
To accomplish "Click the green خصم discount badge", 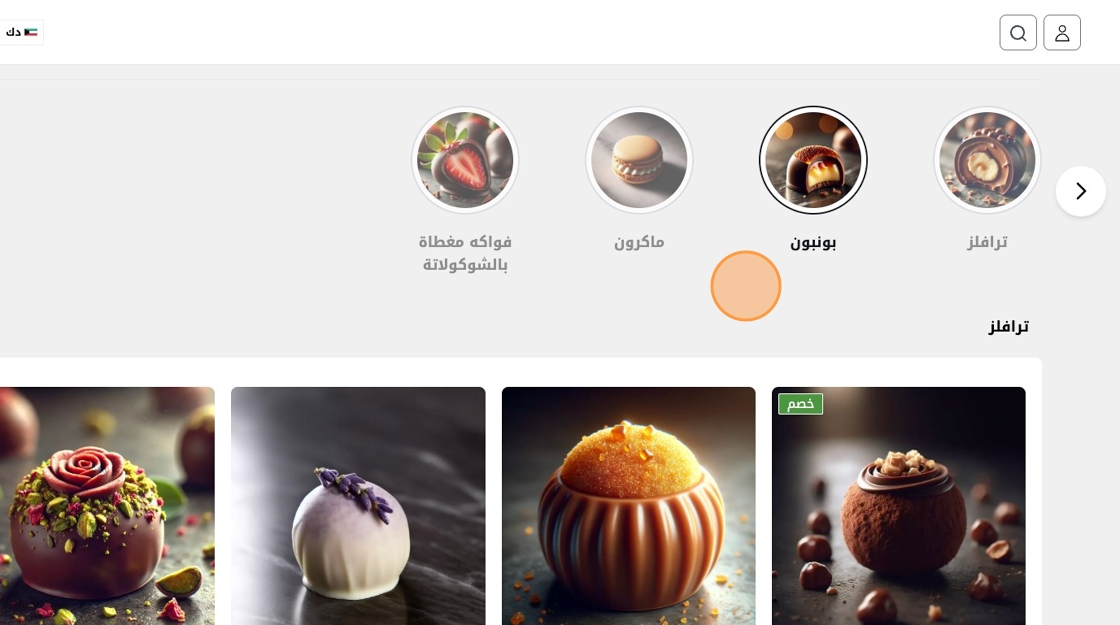I will (x=800, y=404).
